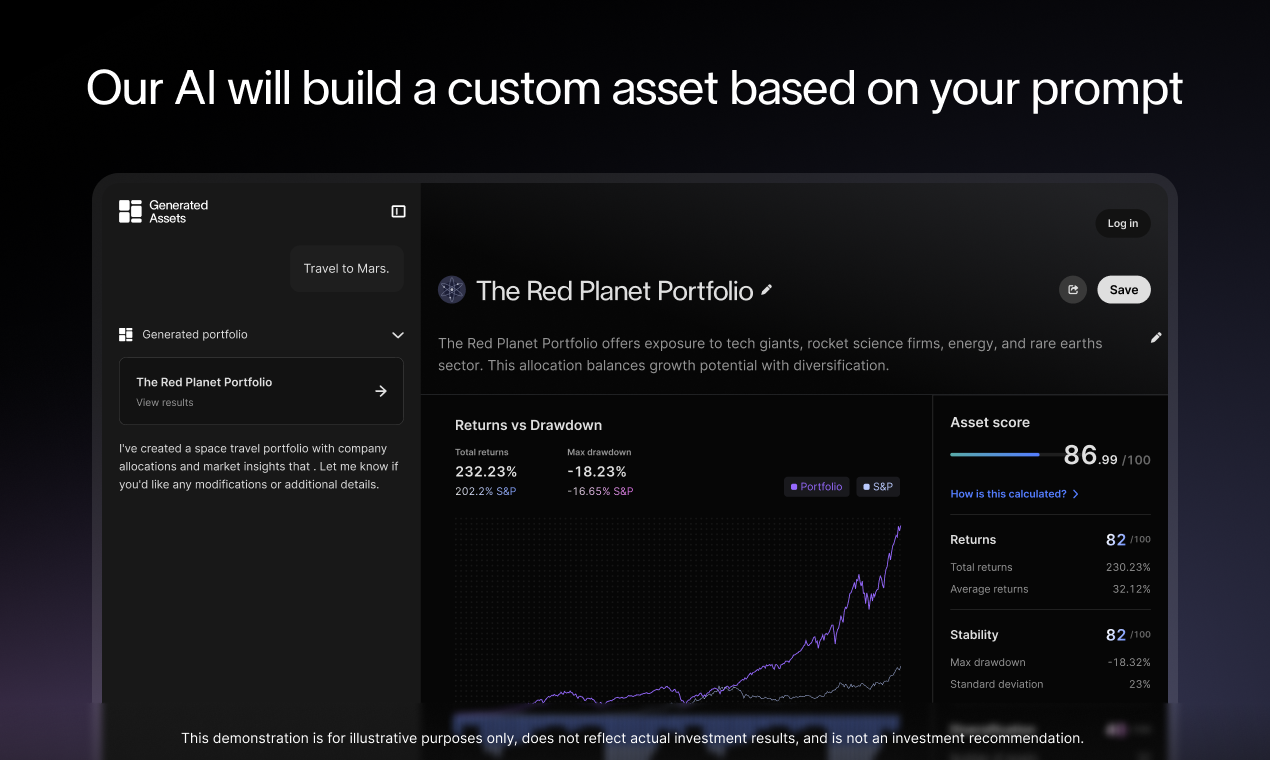This screenshot has height=760, width=1270.
Task: Click the Generated Assets logo icon
Action: click(130, 211)
